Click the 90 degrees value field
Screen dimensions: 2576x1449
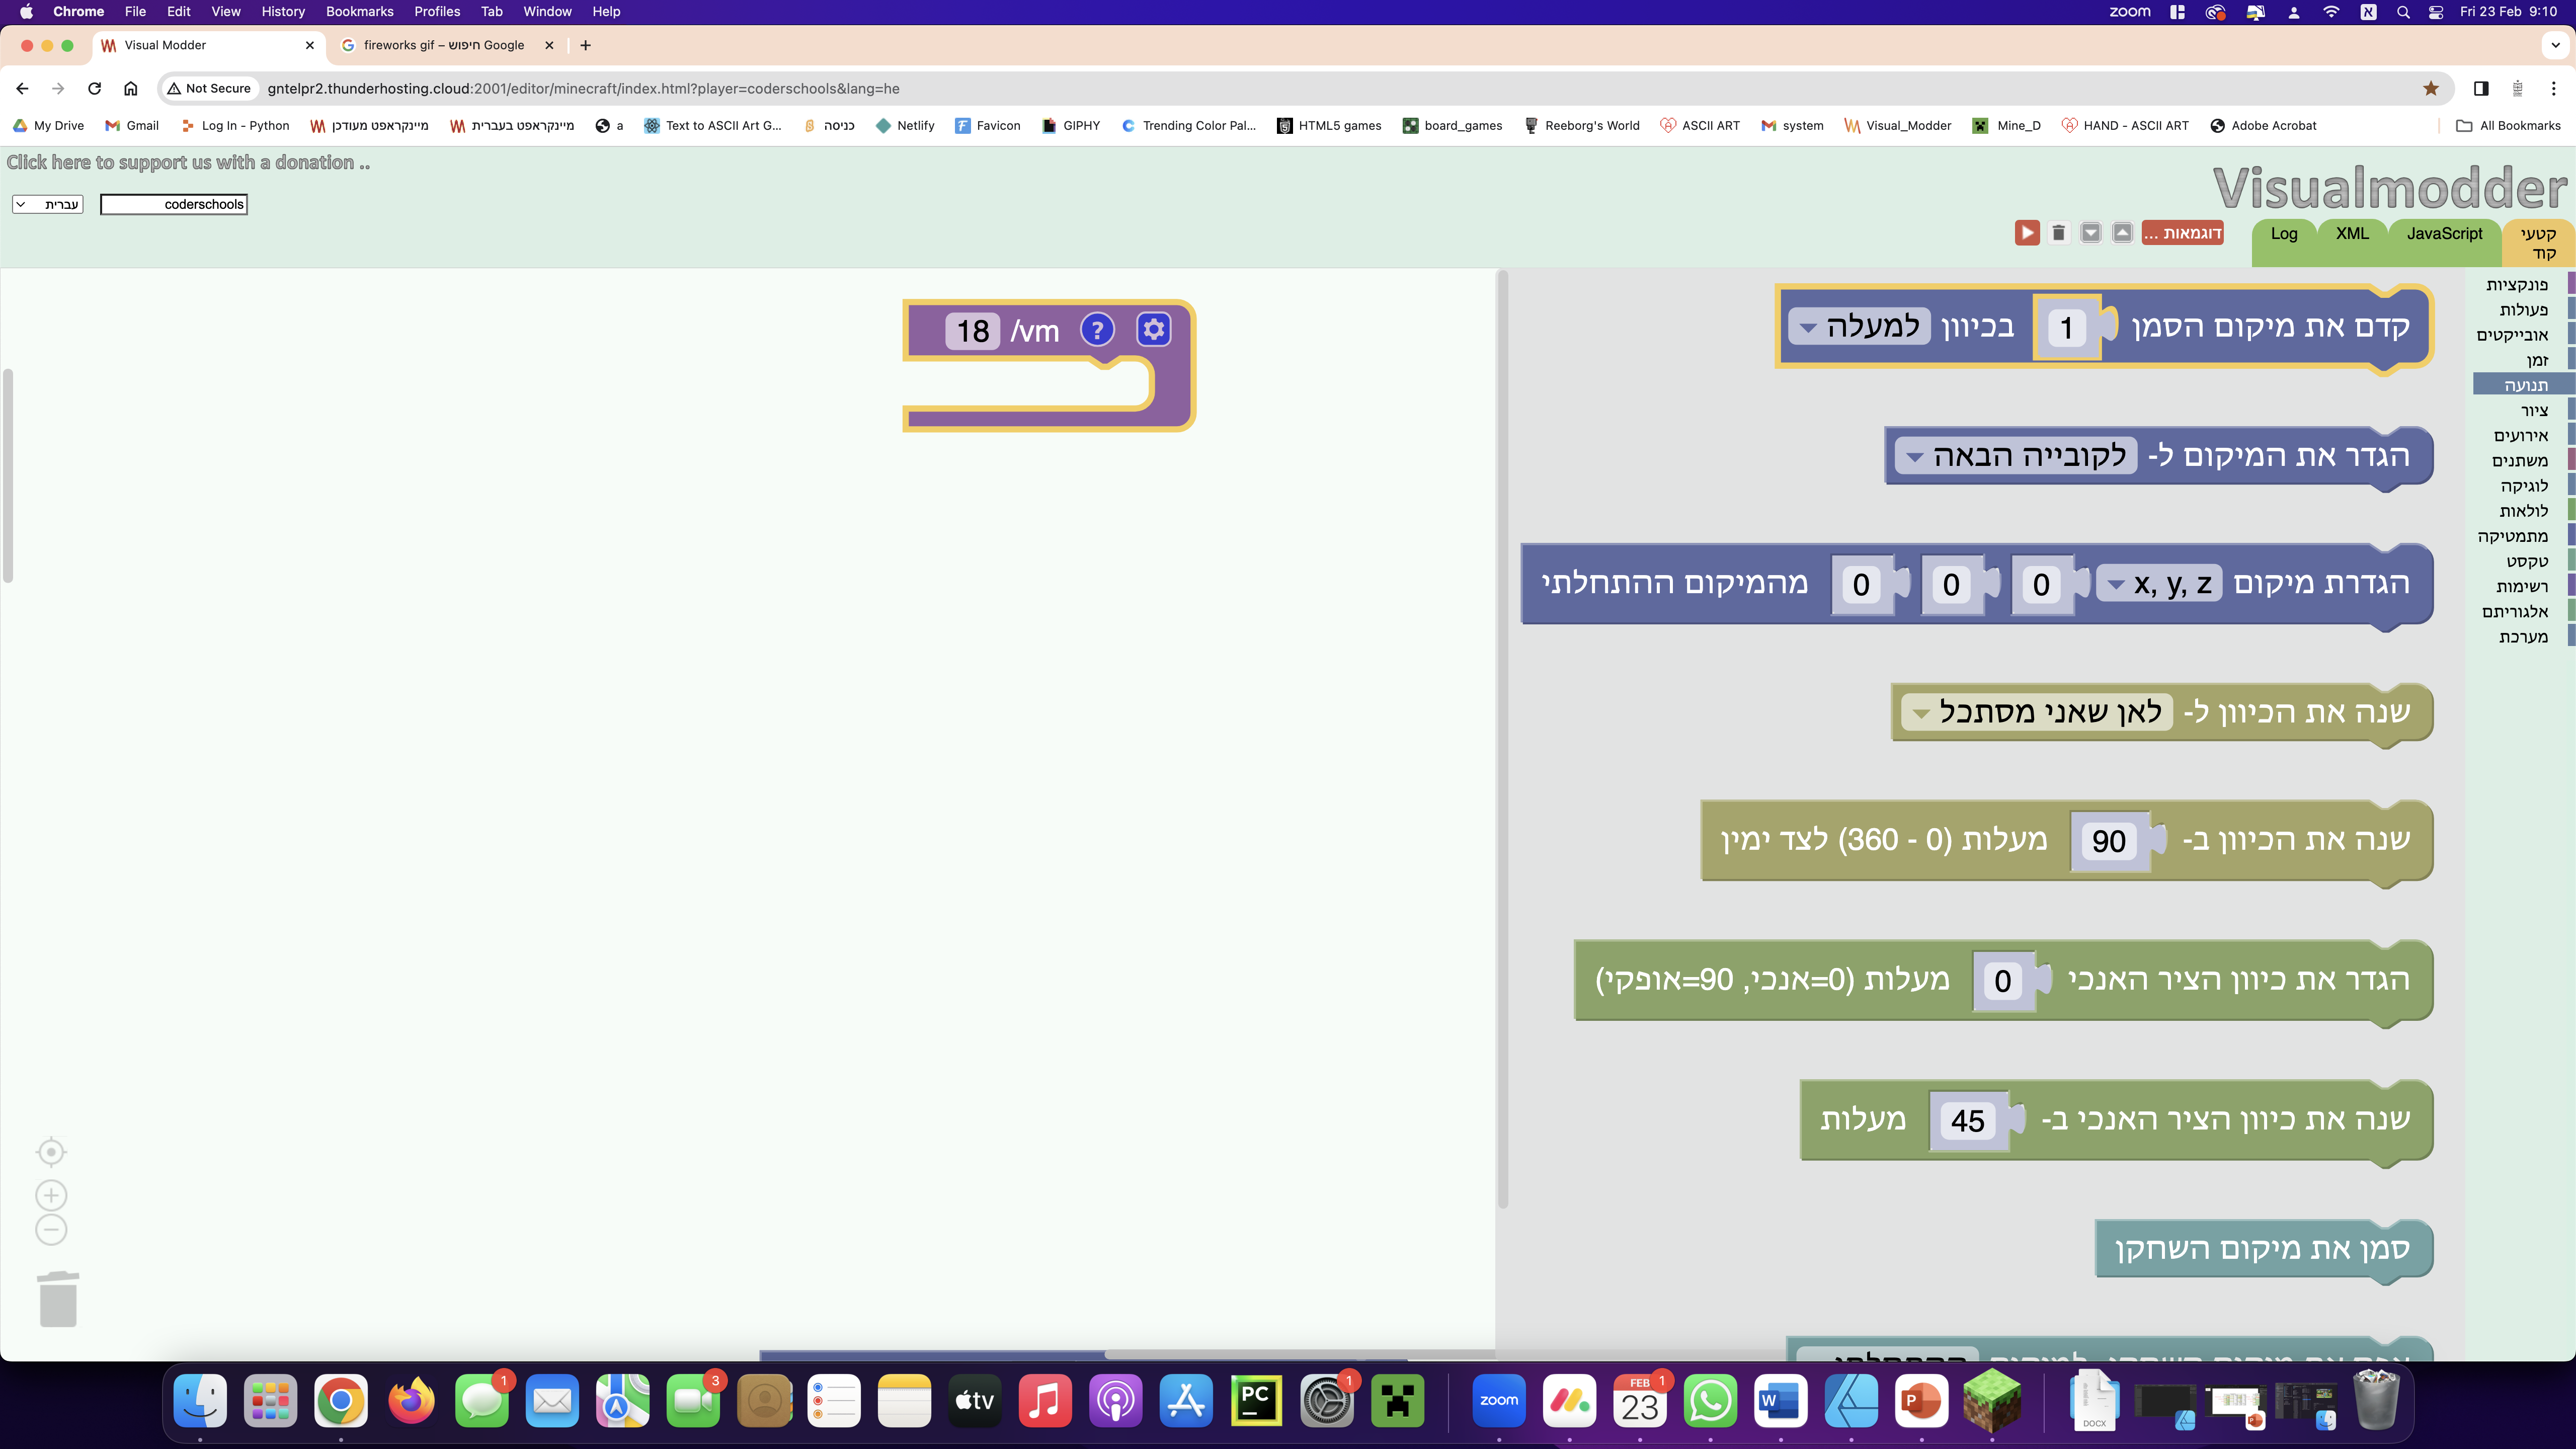[x=2109, y=841]
